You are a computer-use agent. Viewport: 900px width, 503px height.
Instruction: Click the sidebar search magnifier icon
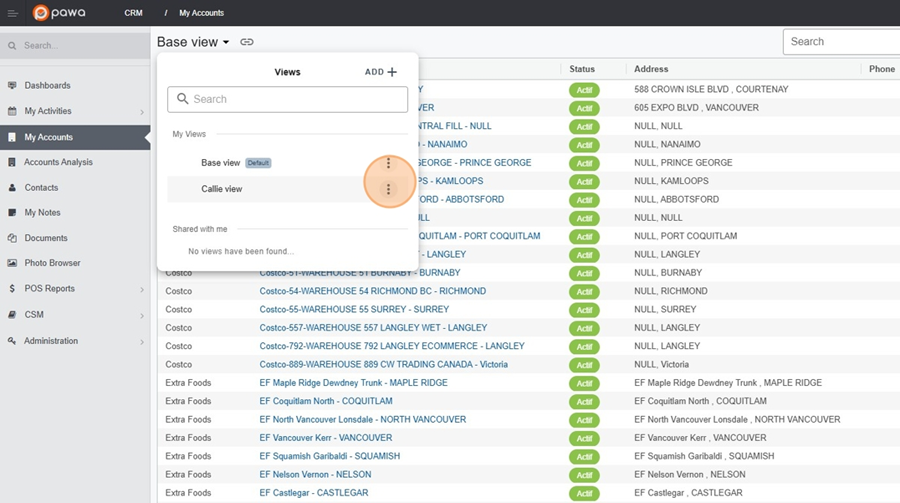(12, 45)
